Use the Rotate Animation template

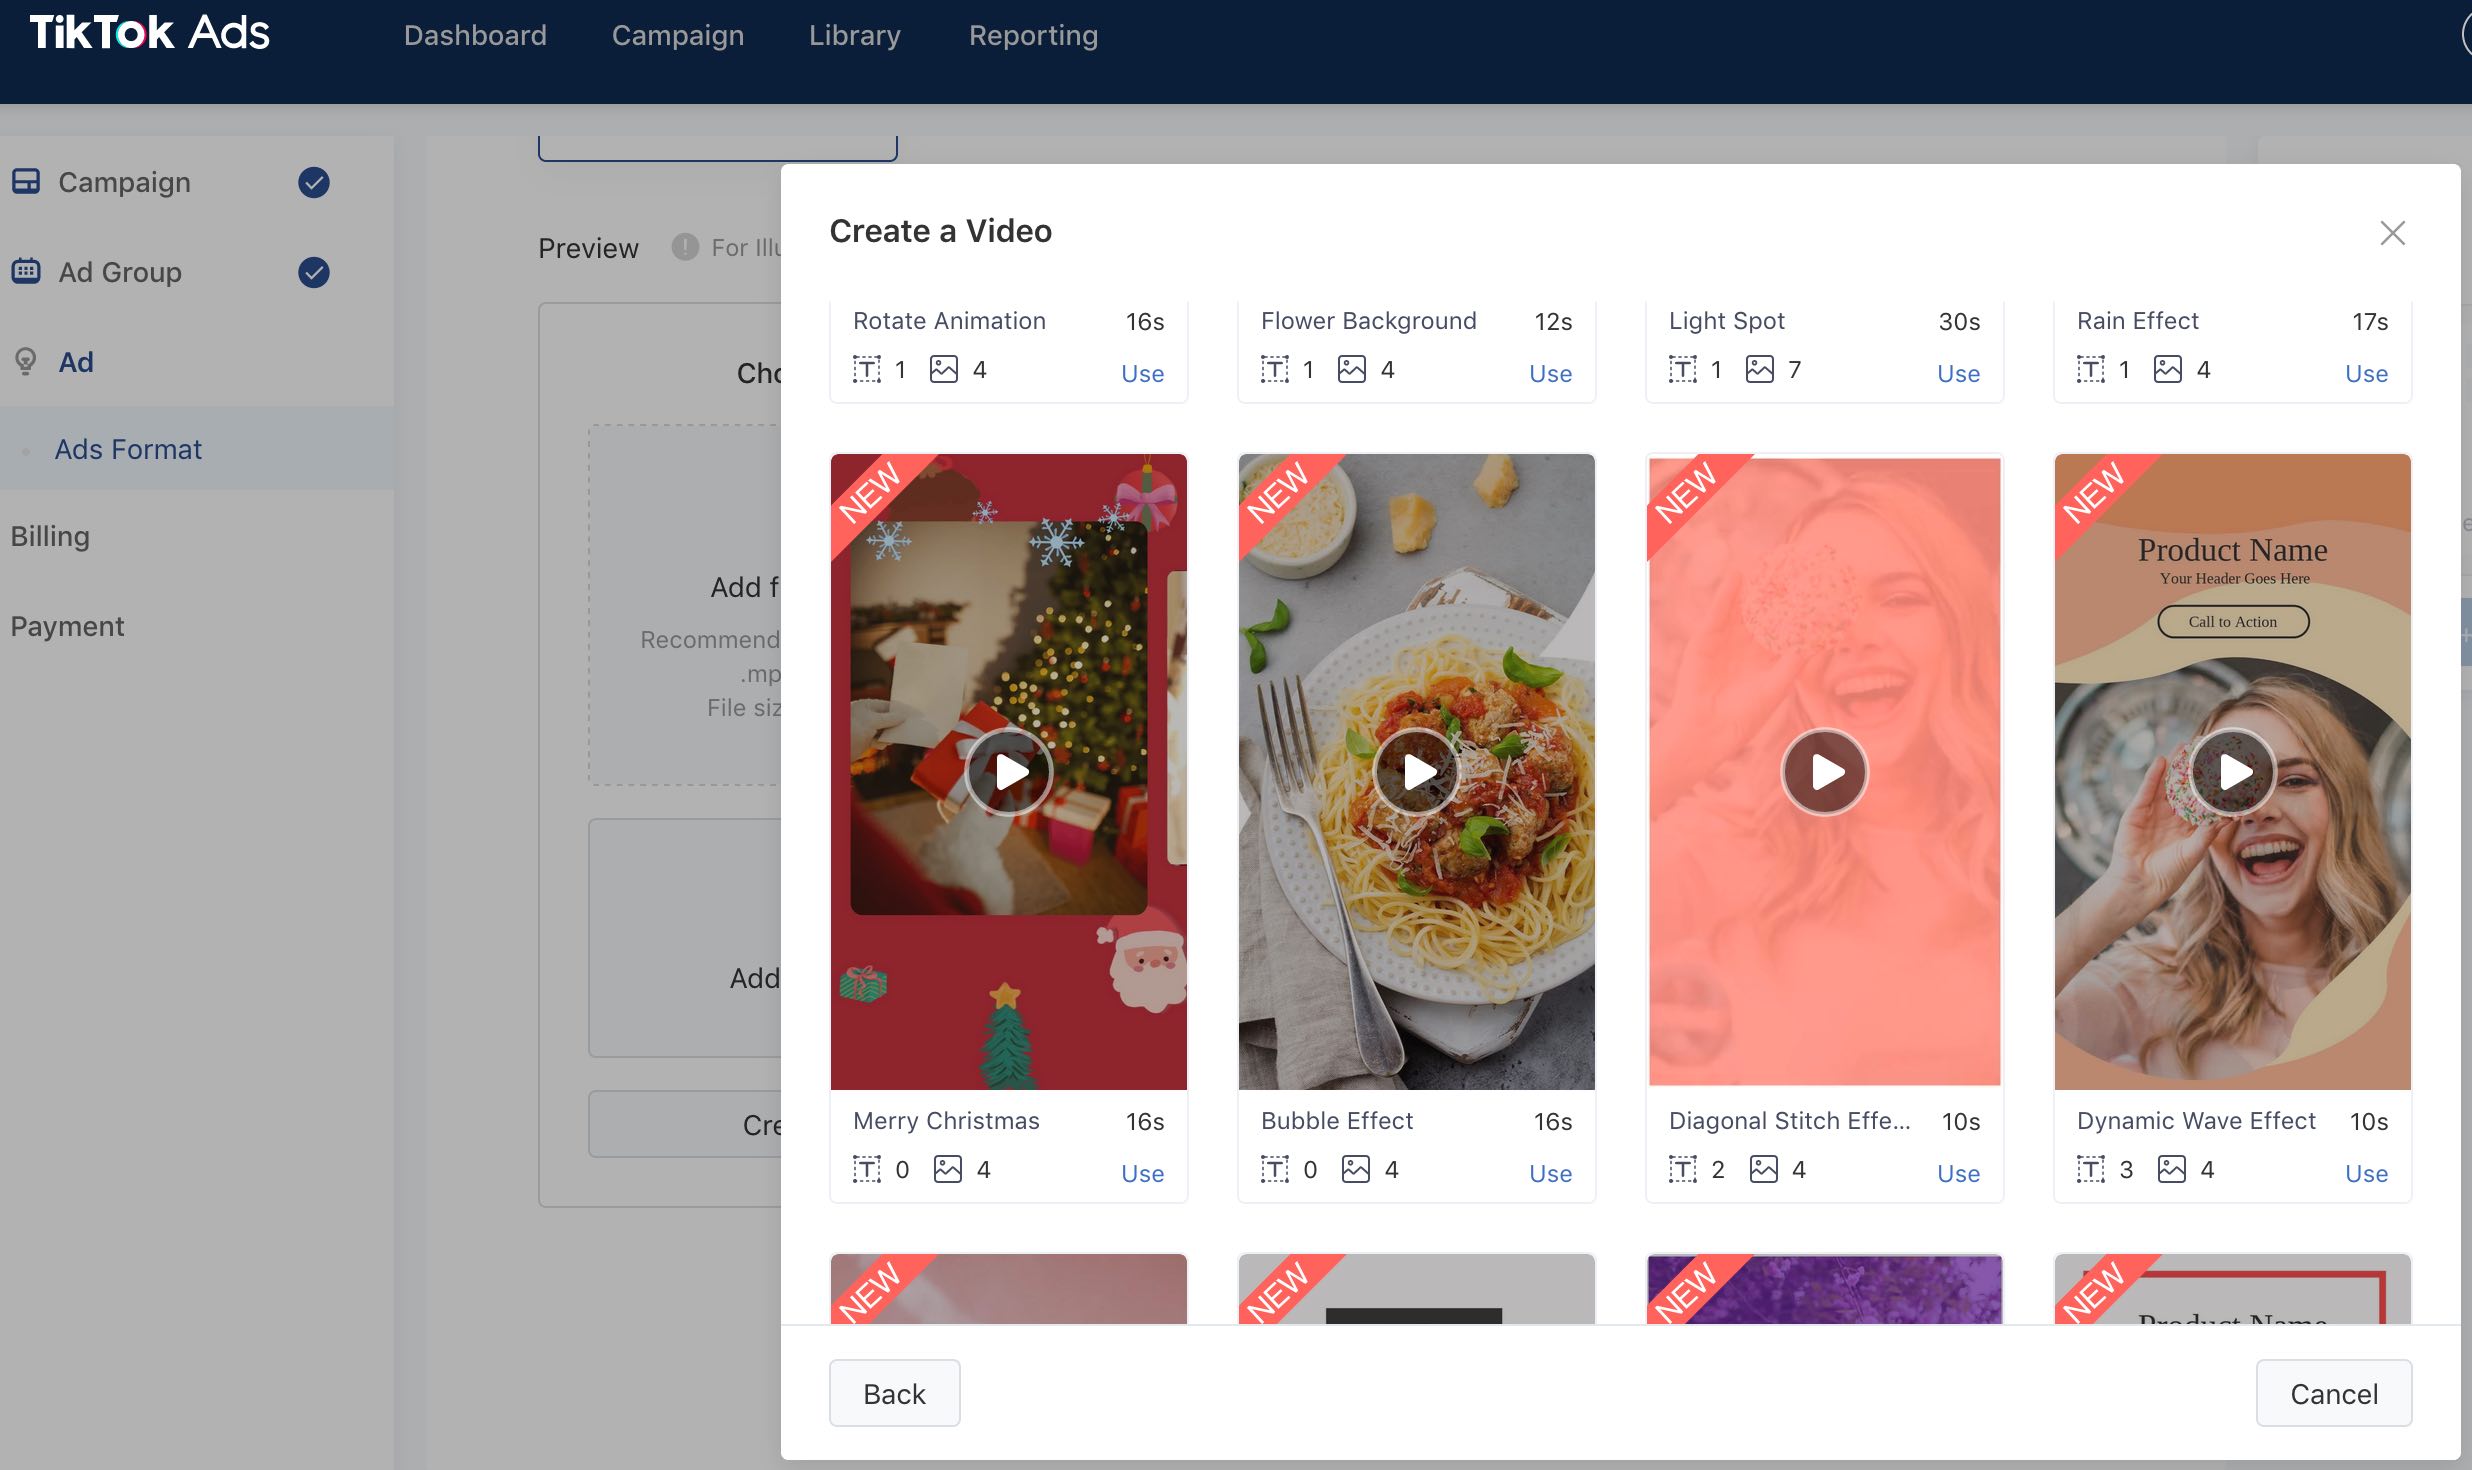[1142, 374]
